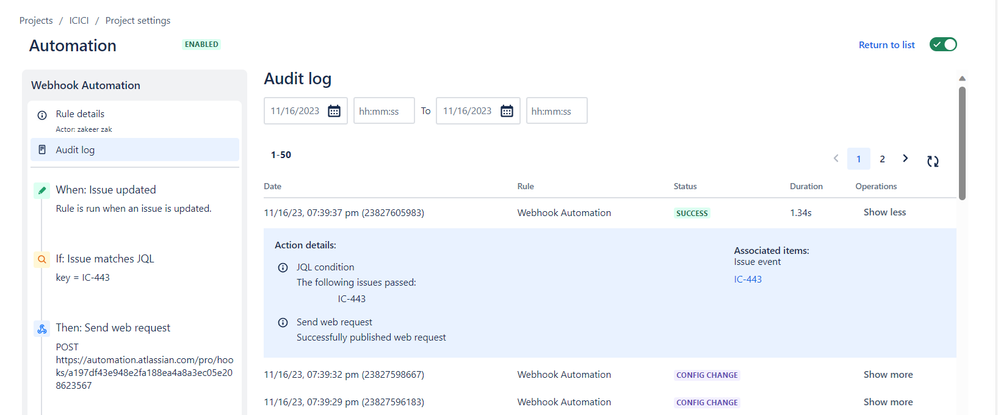This screenshot has height=415, width=998.
Task: Click the Duration column header
Action: click(x=806, y=186)
